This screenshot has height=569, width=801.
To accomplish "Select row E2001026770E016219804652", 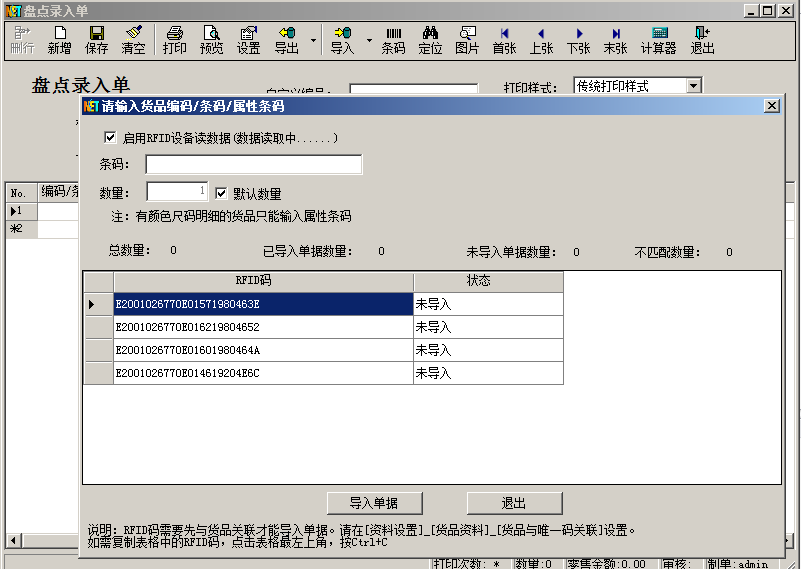I will point(264,327).
